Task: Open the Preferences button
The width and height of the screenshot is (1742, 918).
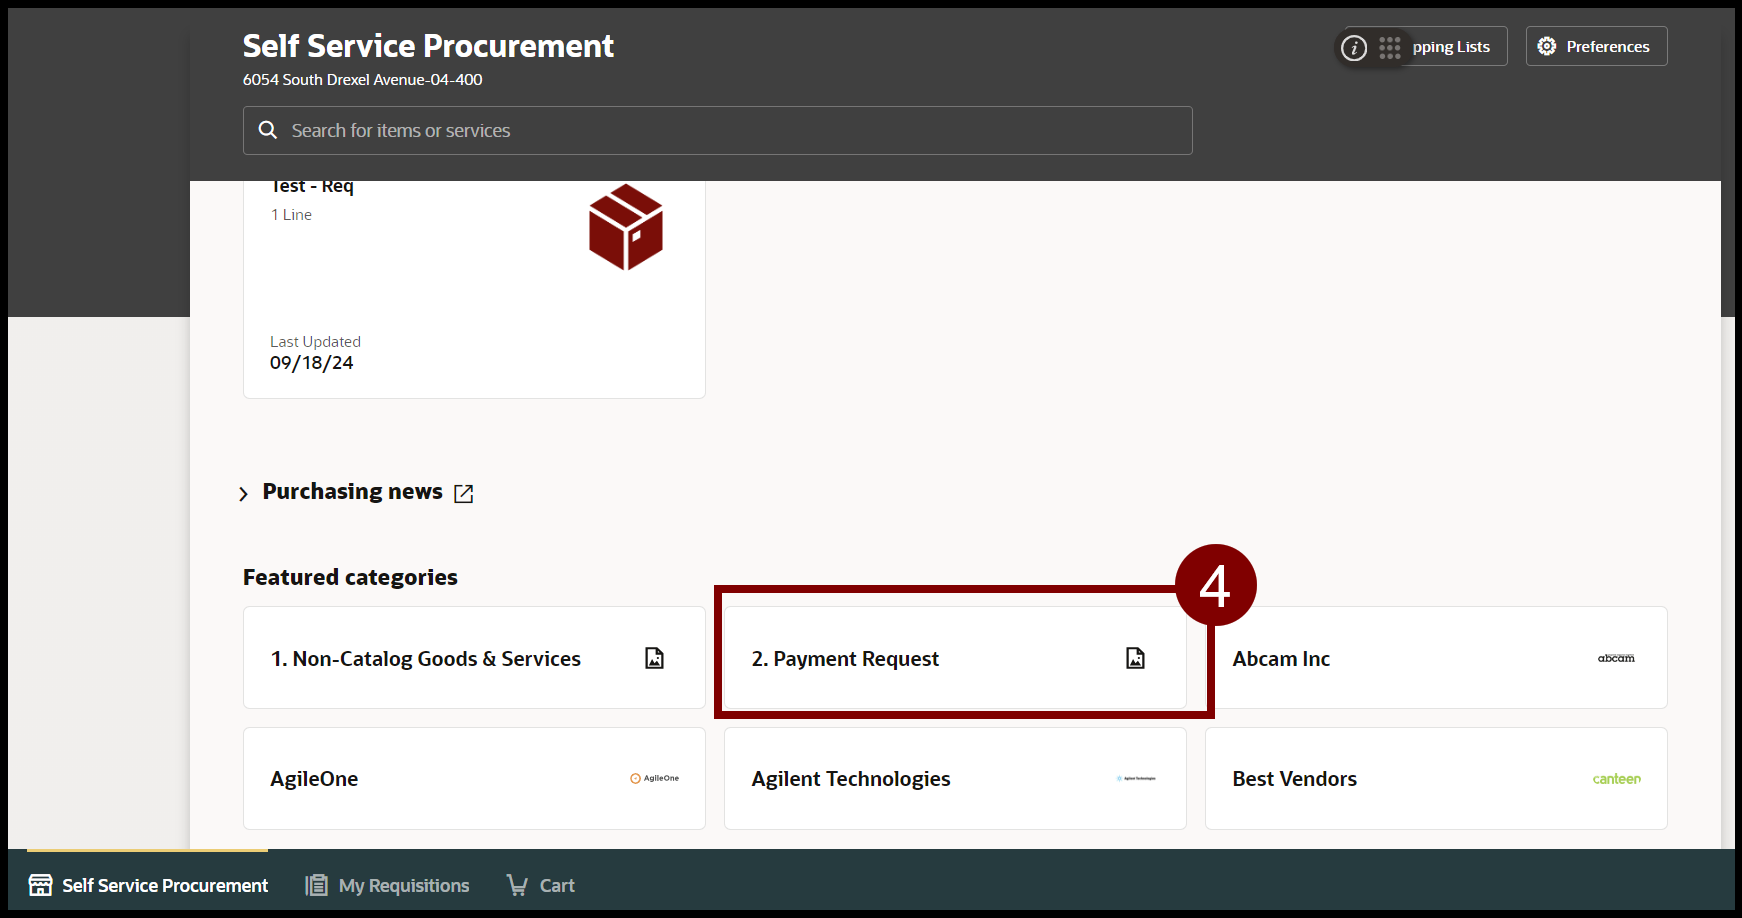Action: click(1596, 47)
